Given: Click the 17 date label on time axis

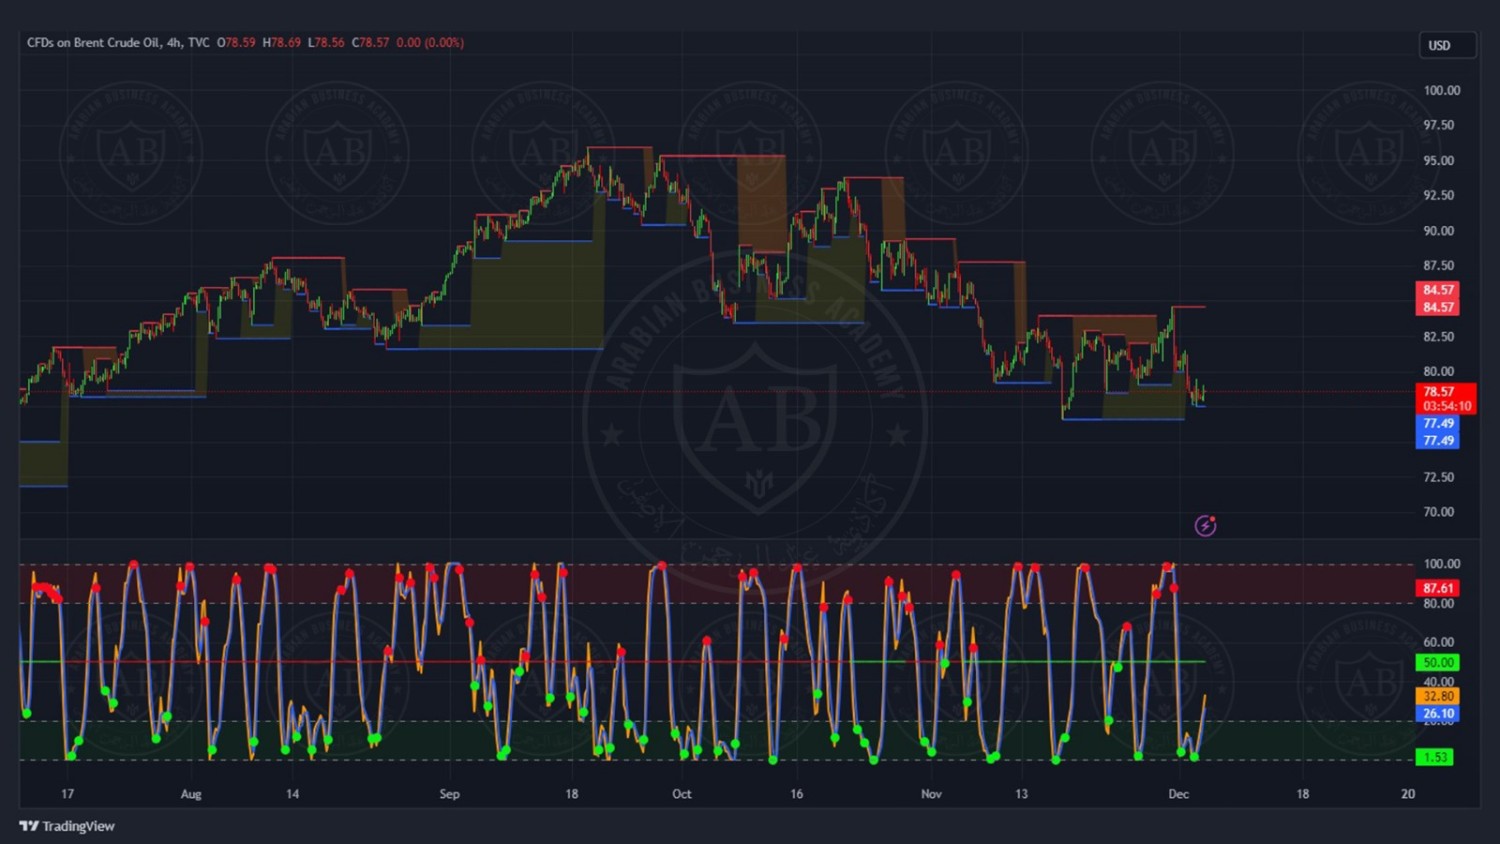Looking at the screenshot, I should pyautogui.click(x=67, y=794).
